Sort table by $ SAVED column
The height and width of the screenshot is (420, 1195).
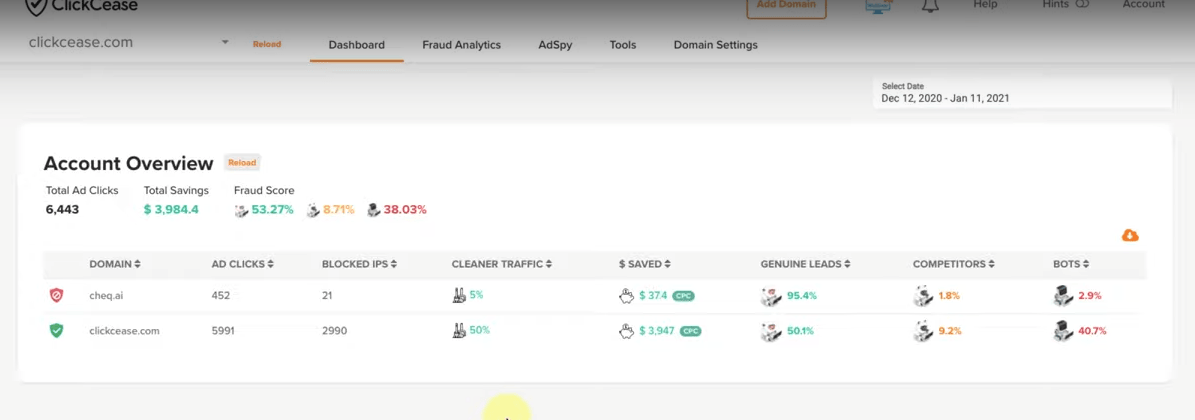(646, 264)
